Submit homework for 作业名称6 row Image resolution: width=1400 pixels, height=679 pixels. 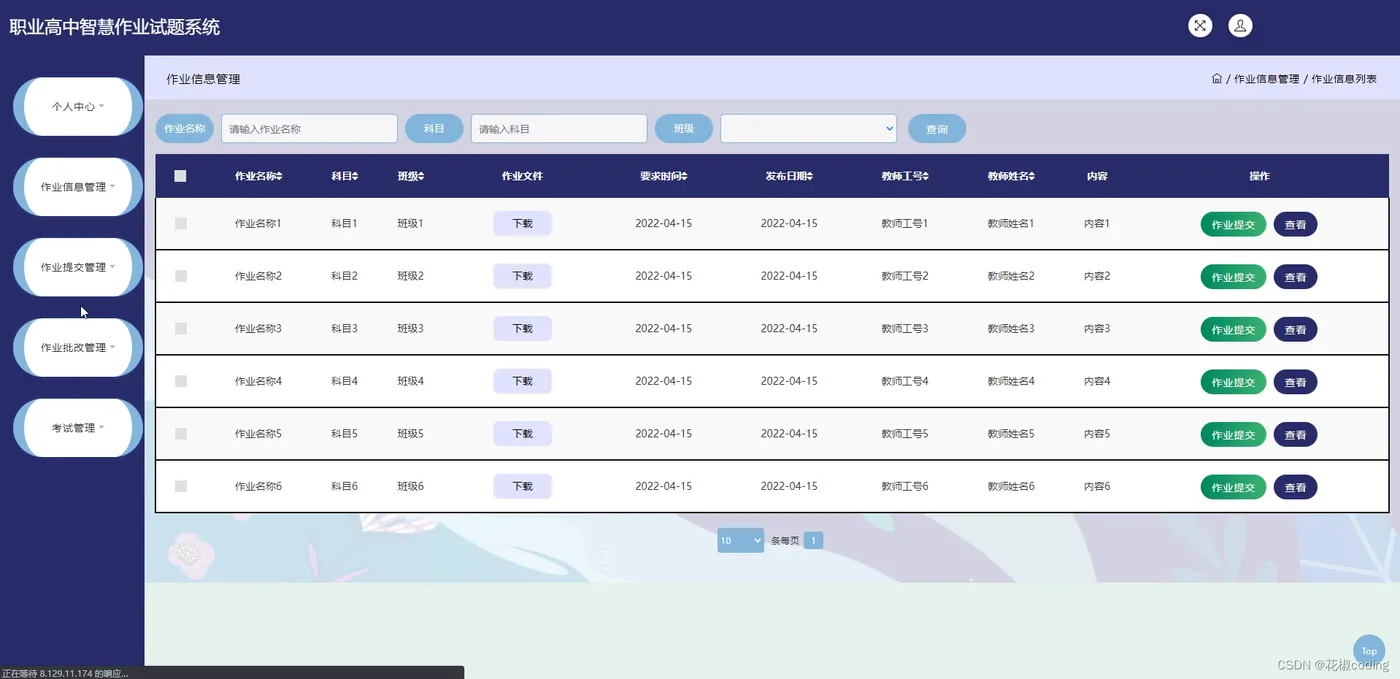(x=1233, y=487)
